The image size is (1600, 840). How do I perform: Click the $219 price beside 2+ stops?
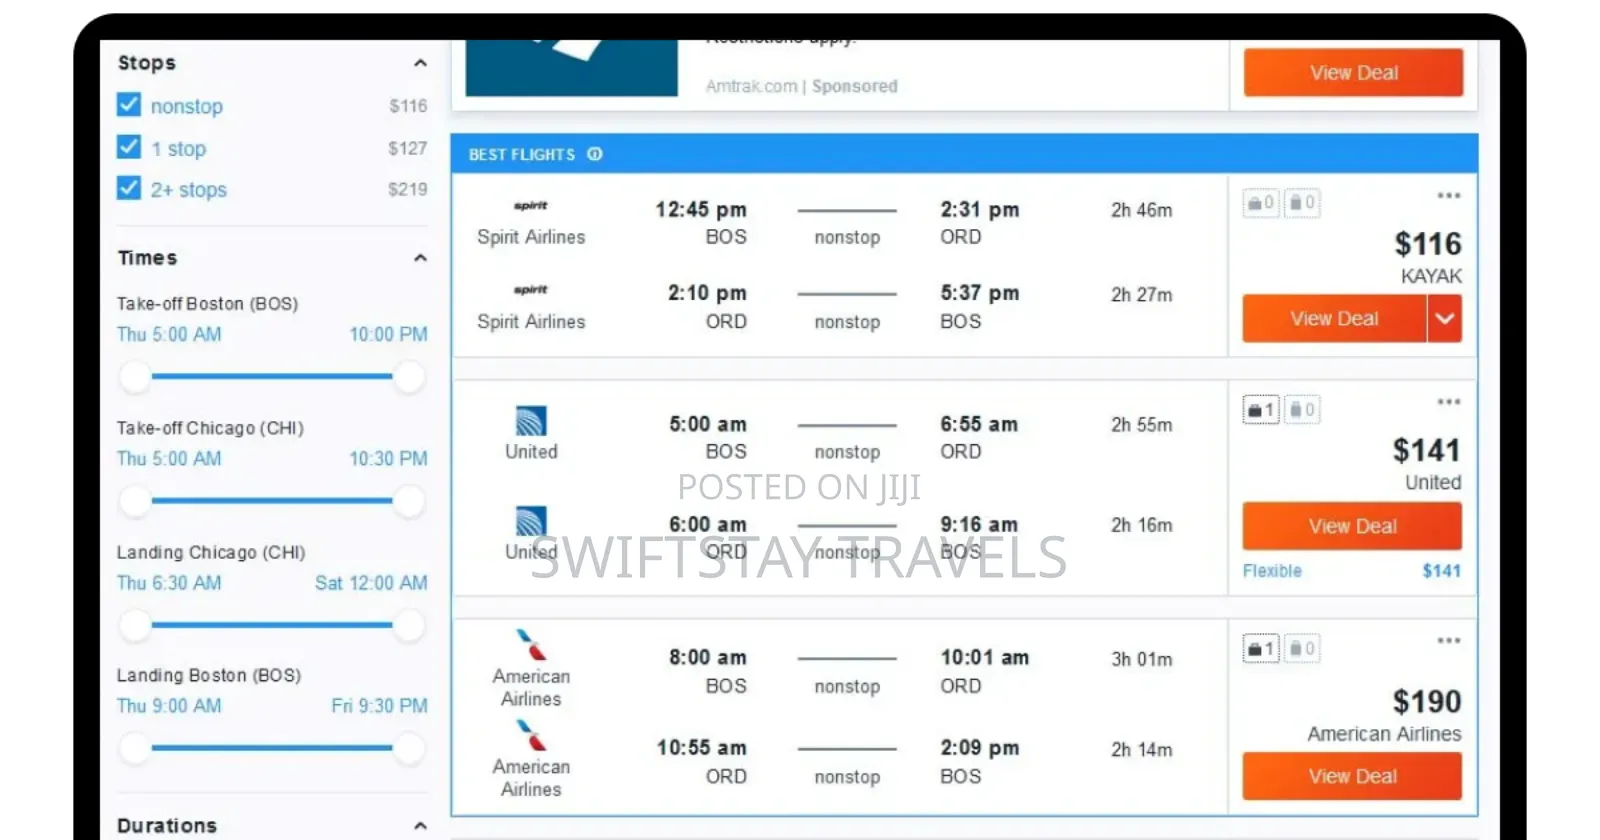(x=408, y=189)
